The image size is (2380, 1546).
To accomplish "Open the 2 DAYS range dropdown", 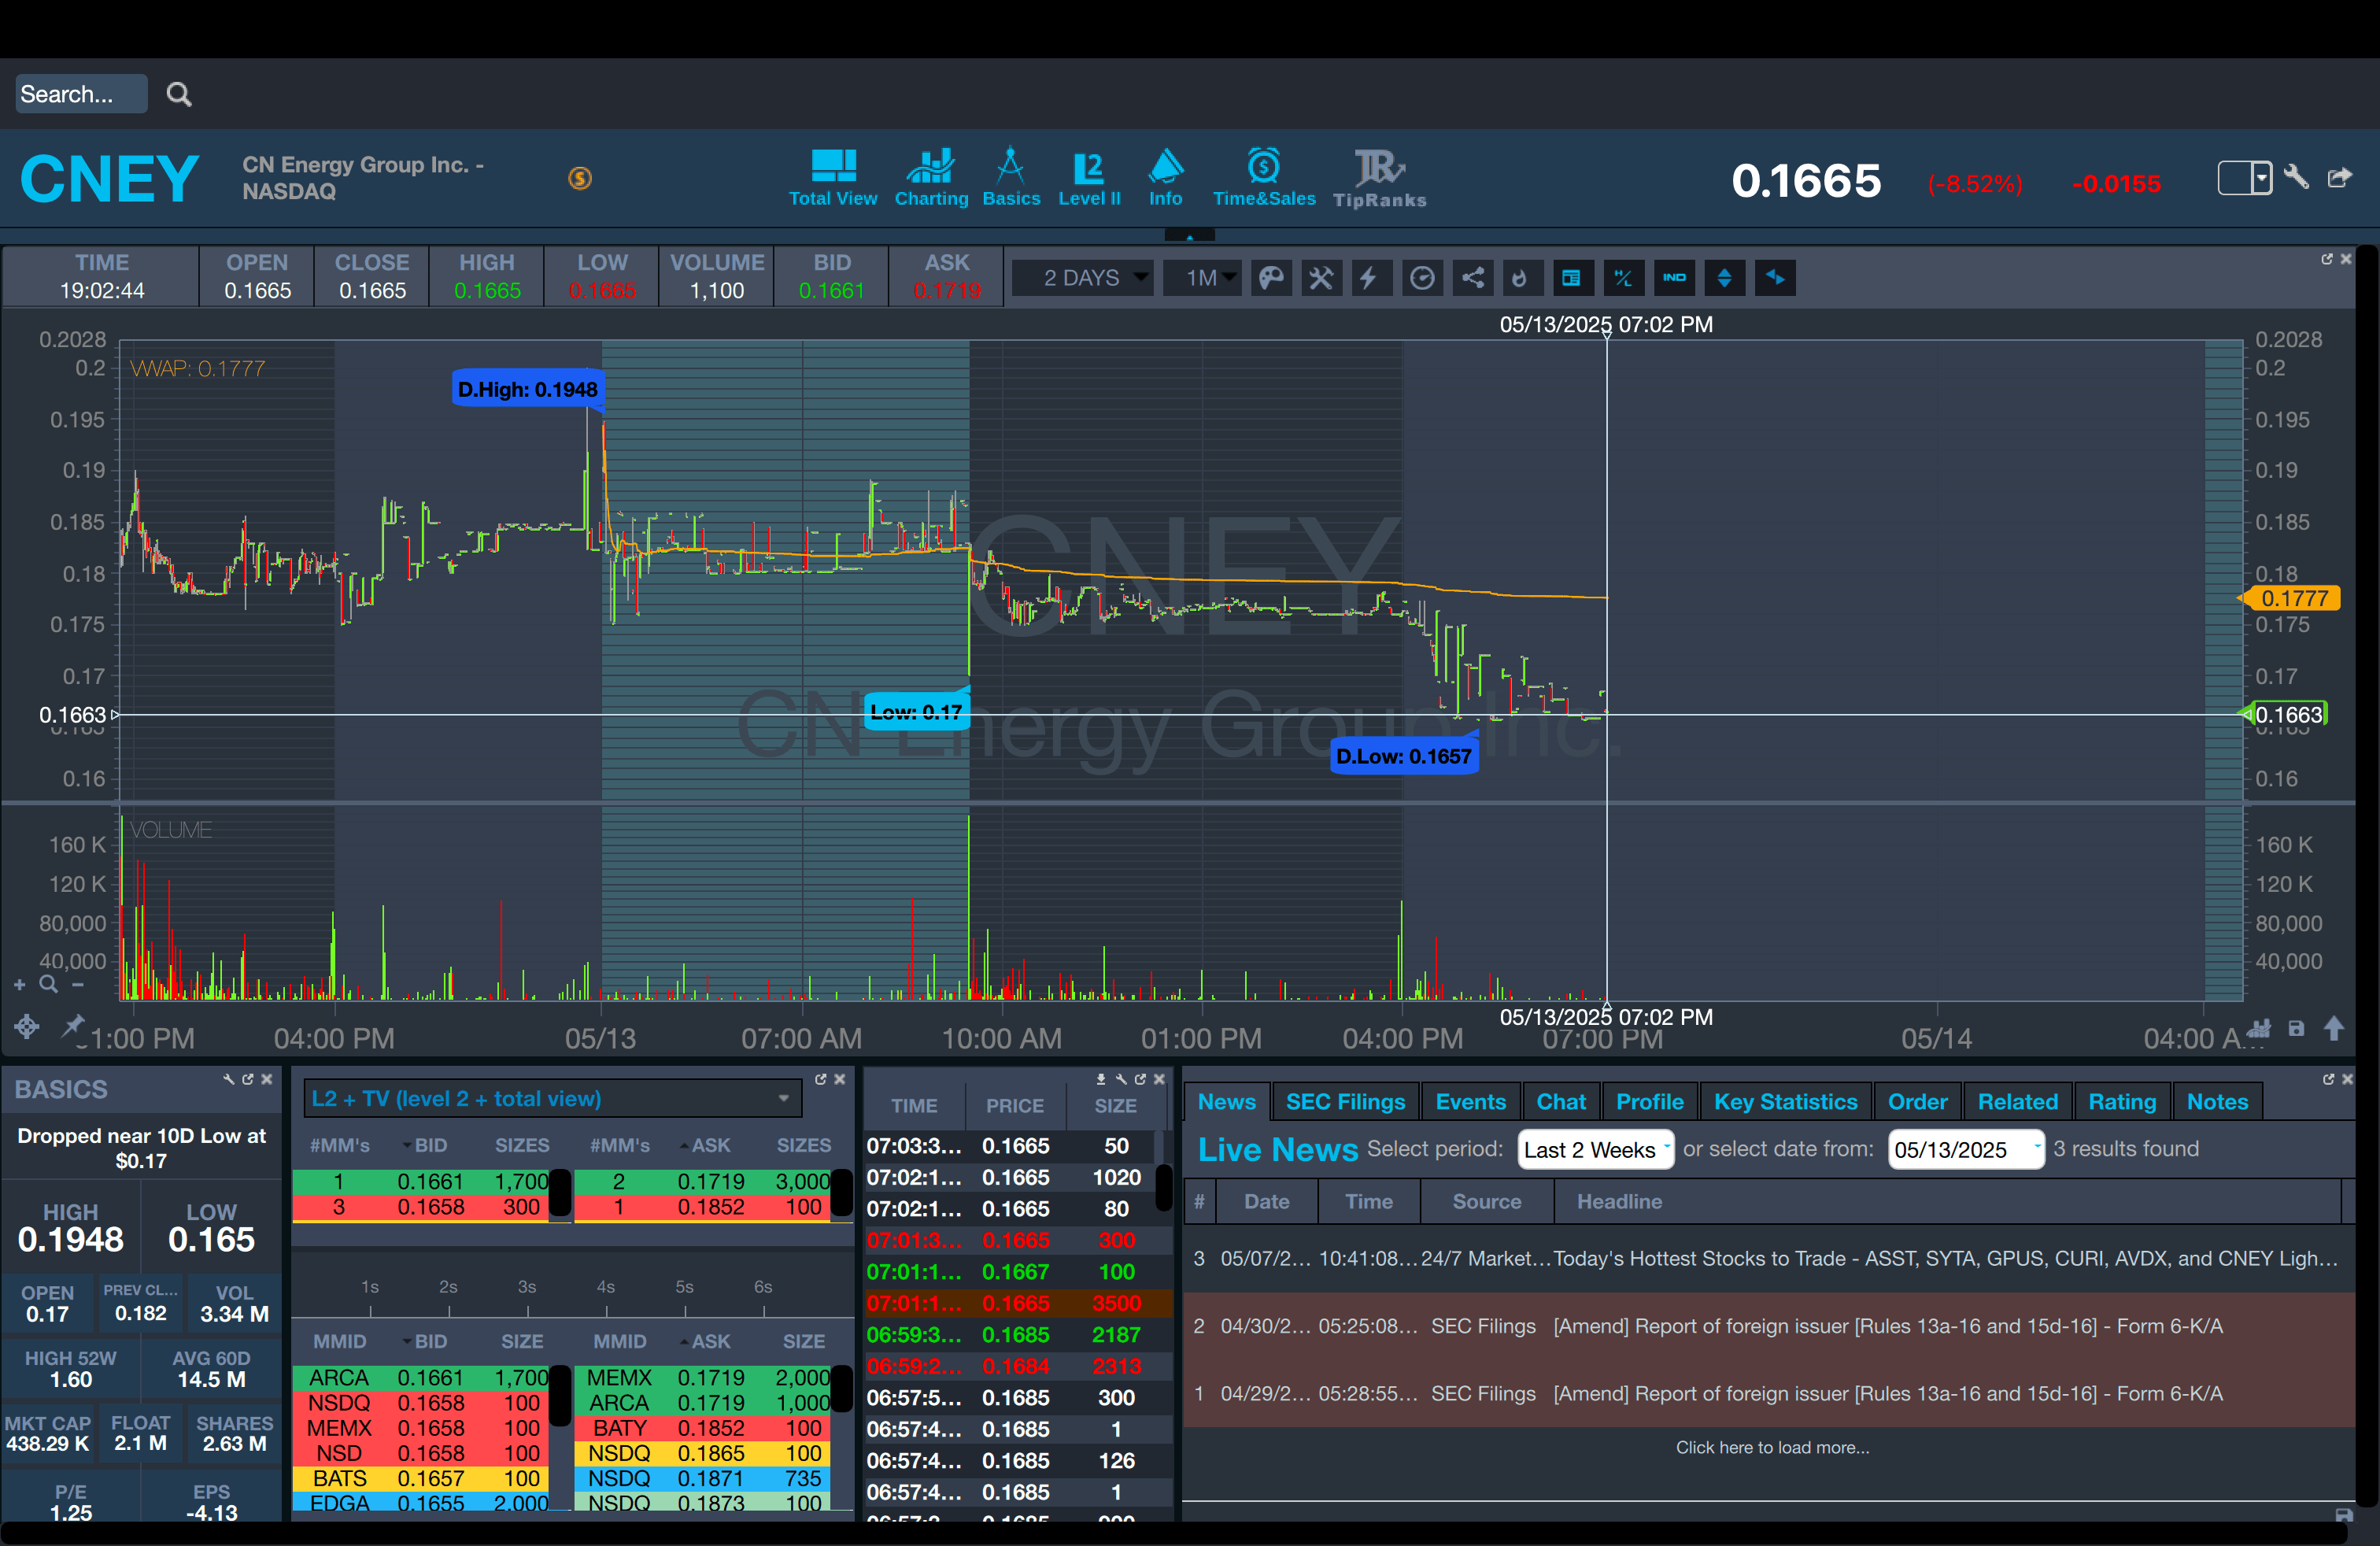I will [1083, 278].
